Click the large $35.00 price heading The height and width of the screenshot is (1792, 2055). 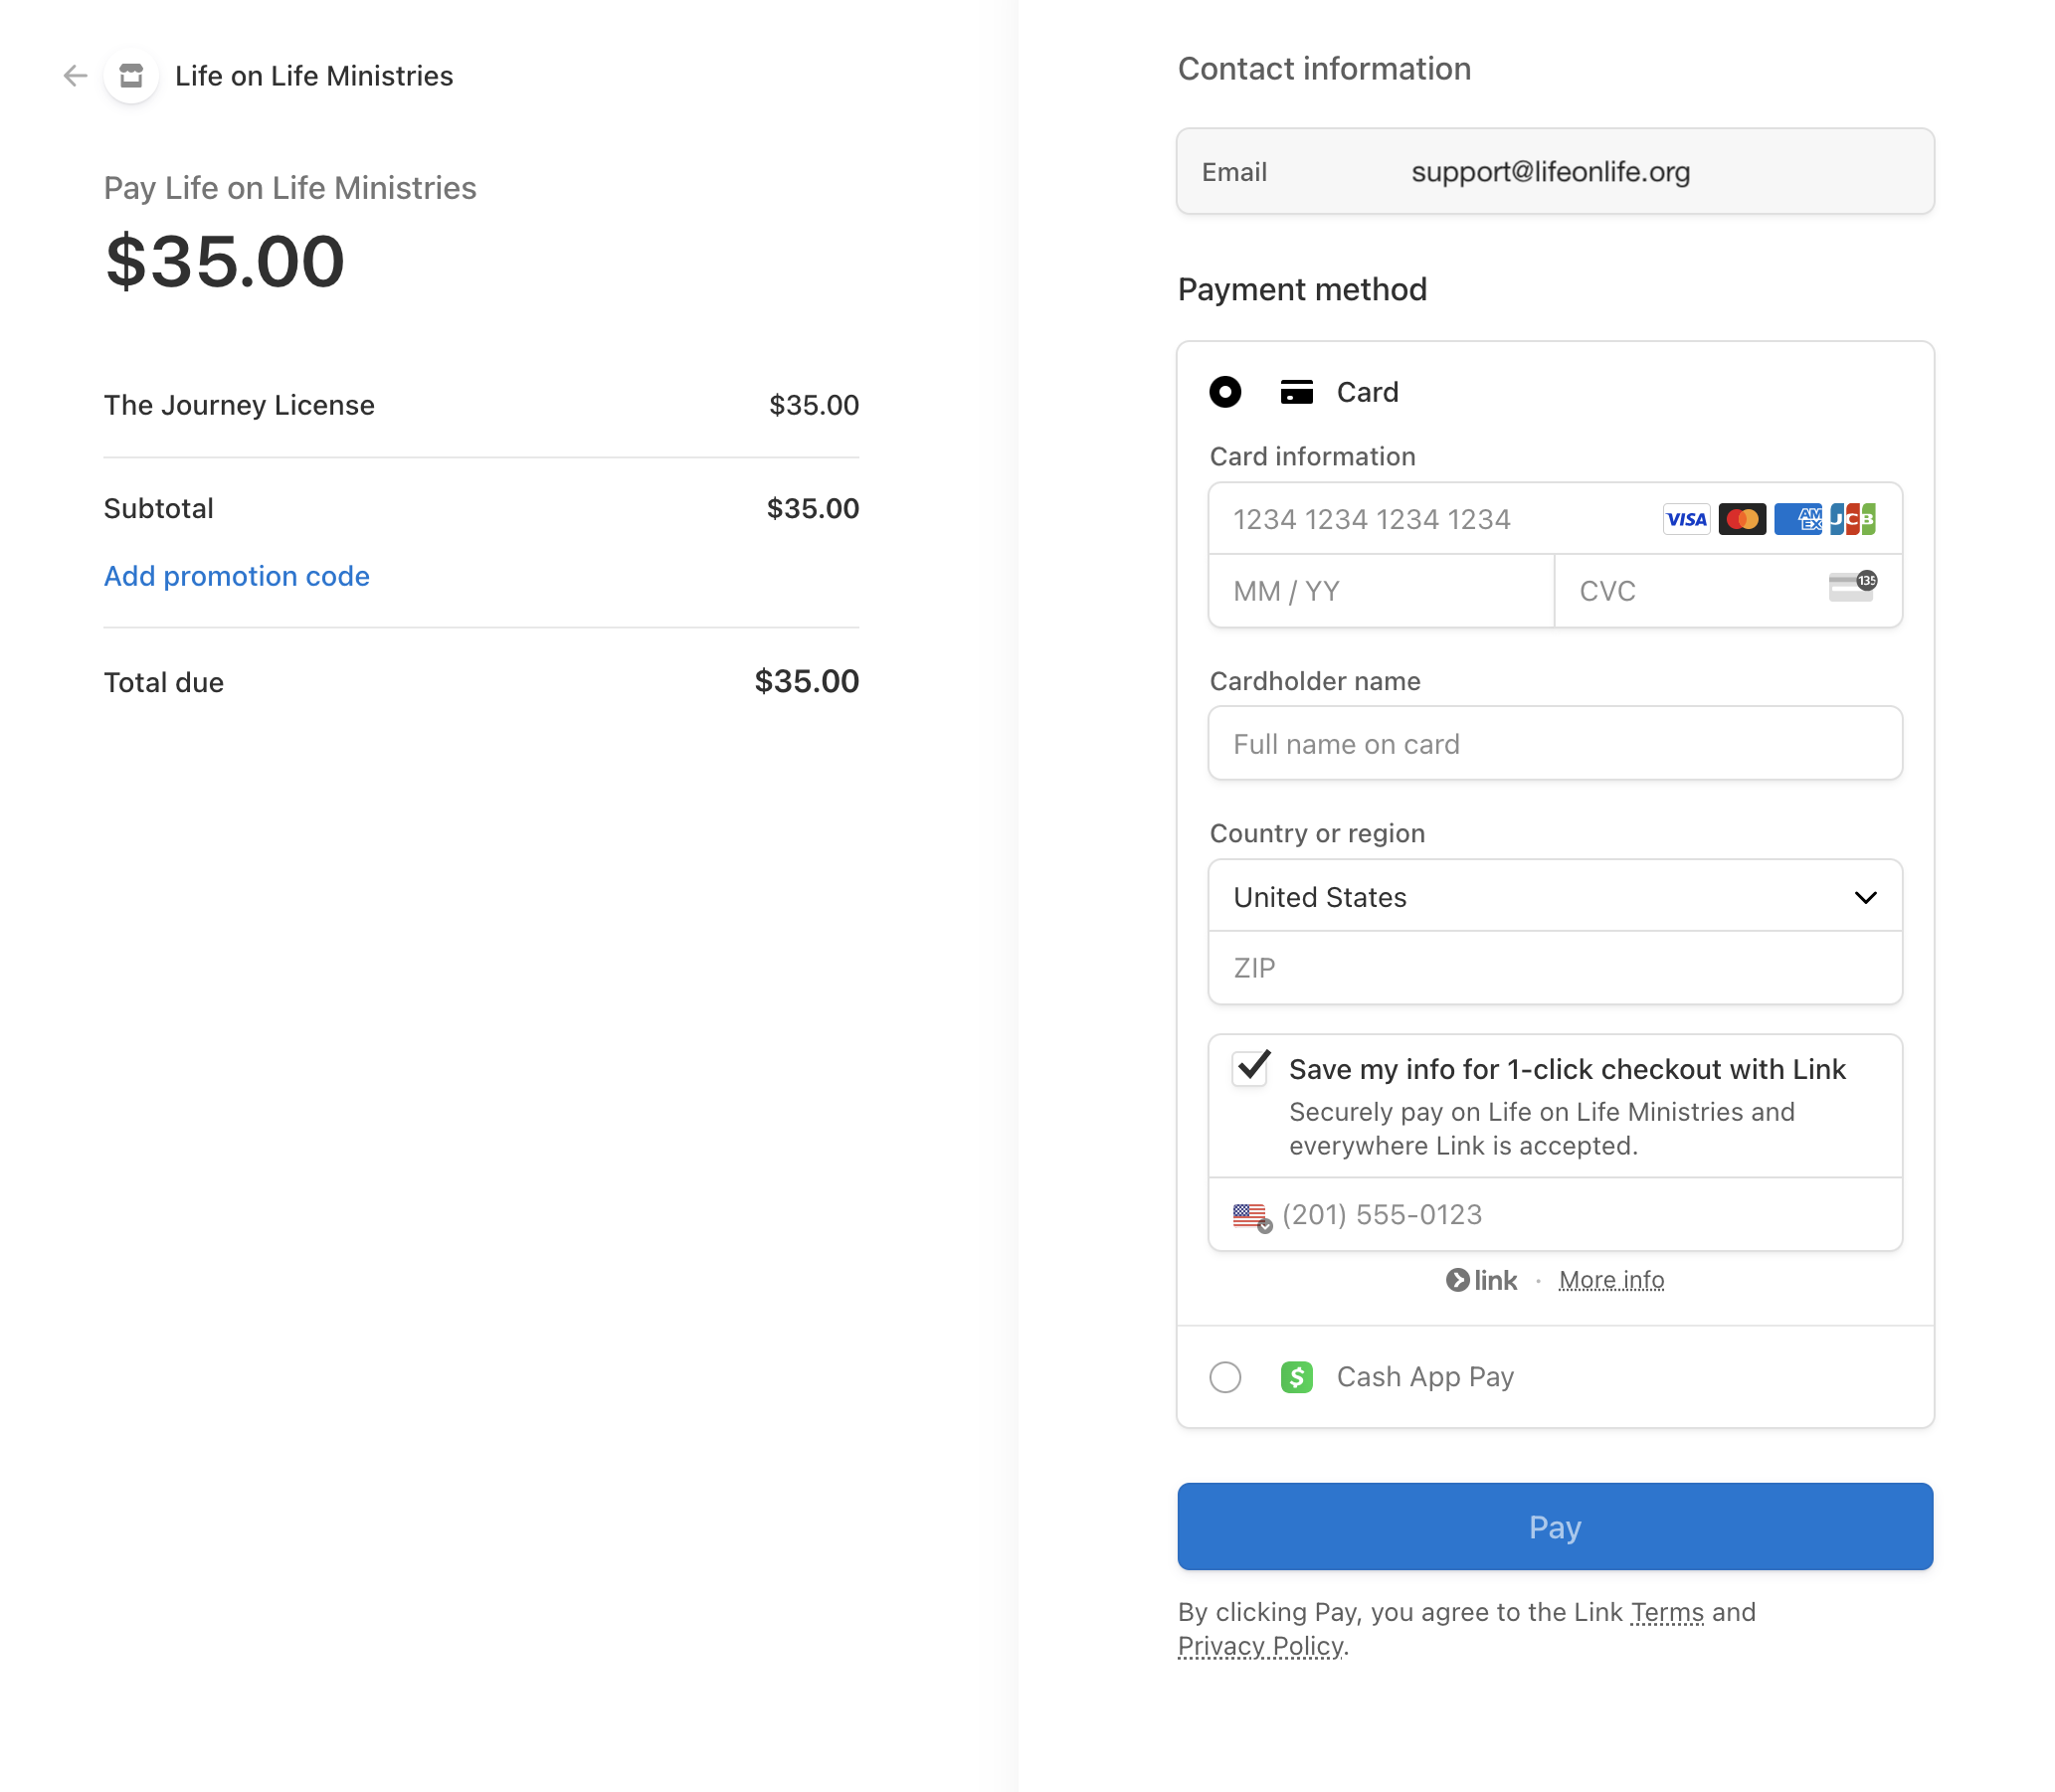[x=225, y=262]
